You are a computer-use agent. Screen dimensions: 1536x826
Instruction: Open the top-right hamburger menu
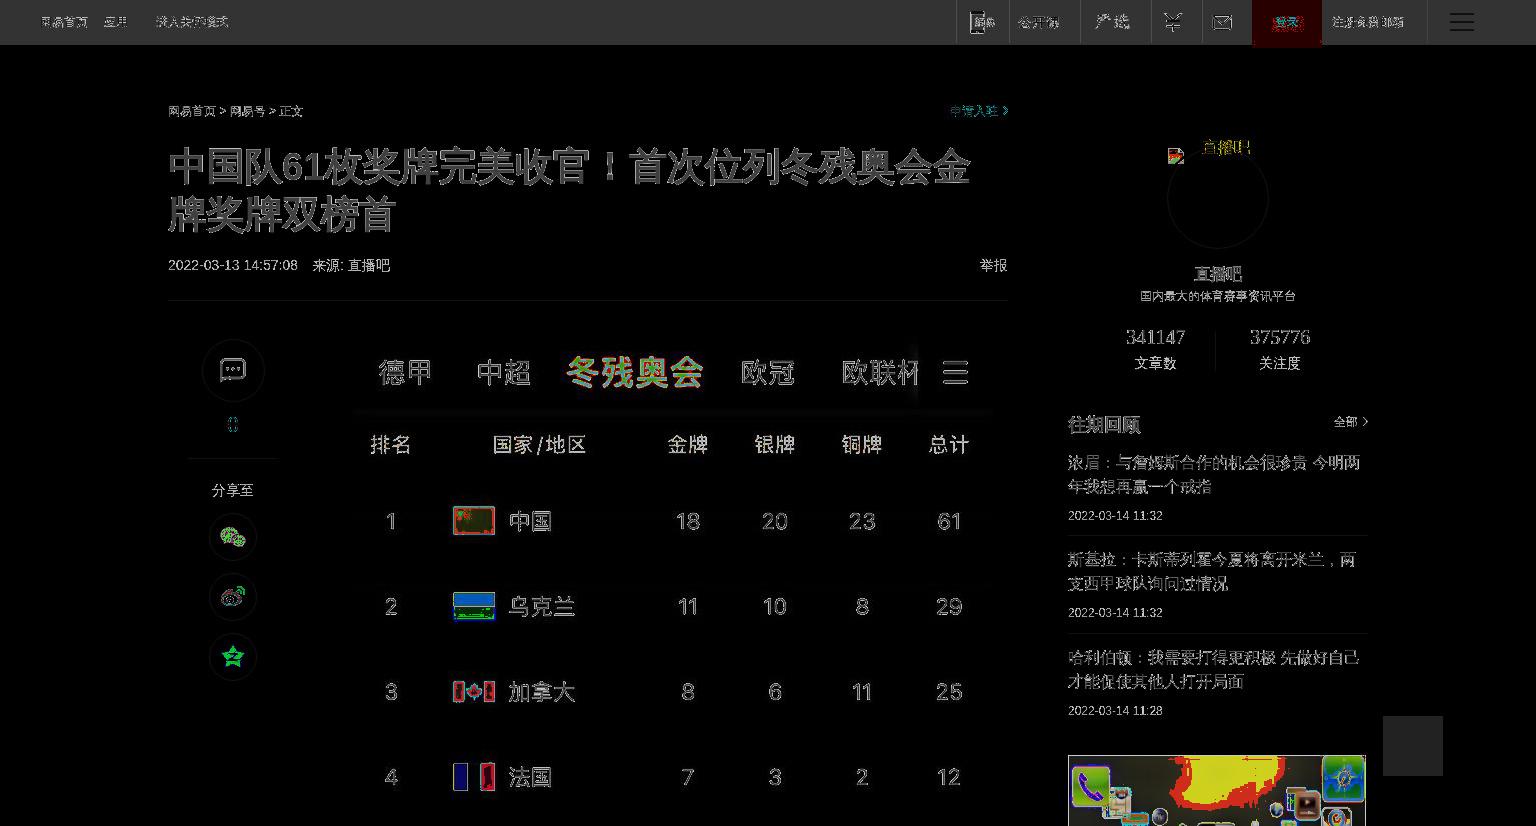coord(1462,22)
